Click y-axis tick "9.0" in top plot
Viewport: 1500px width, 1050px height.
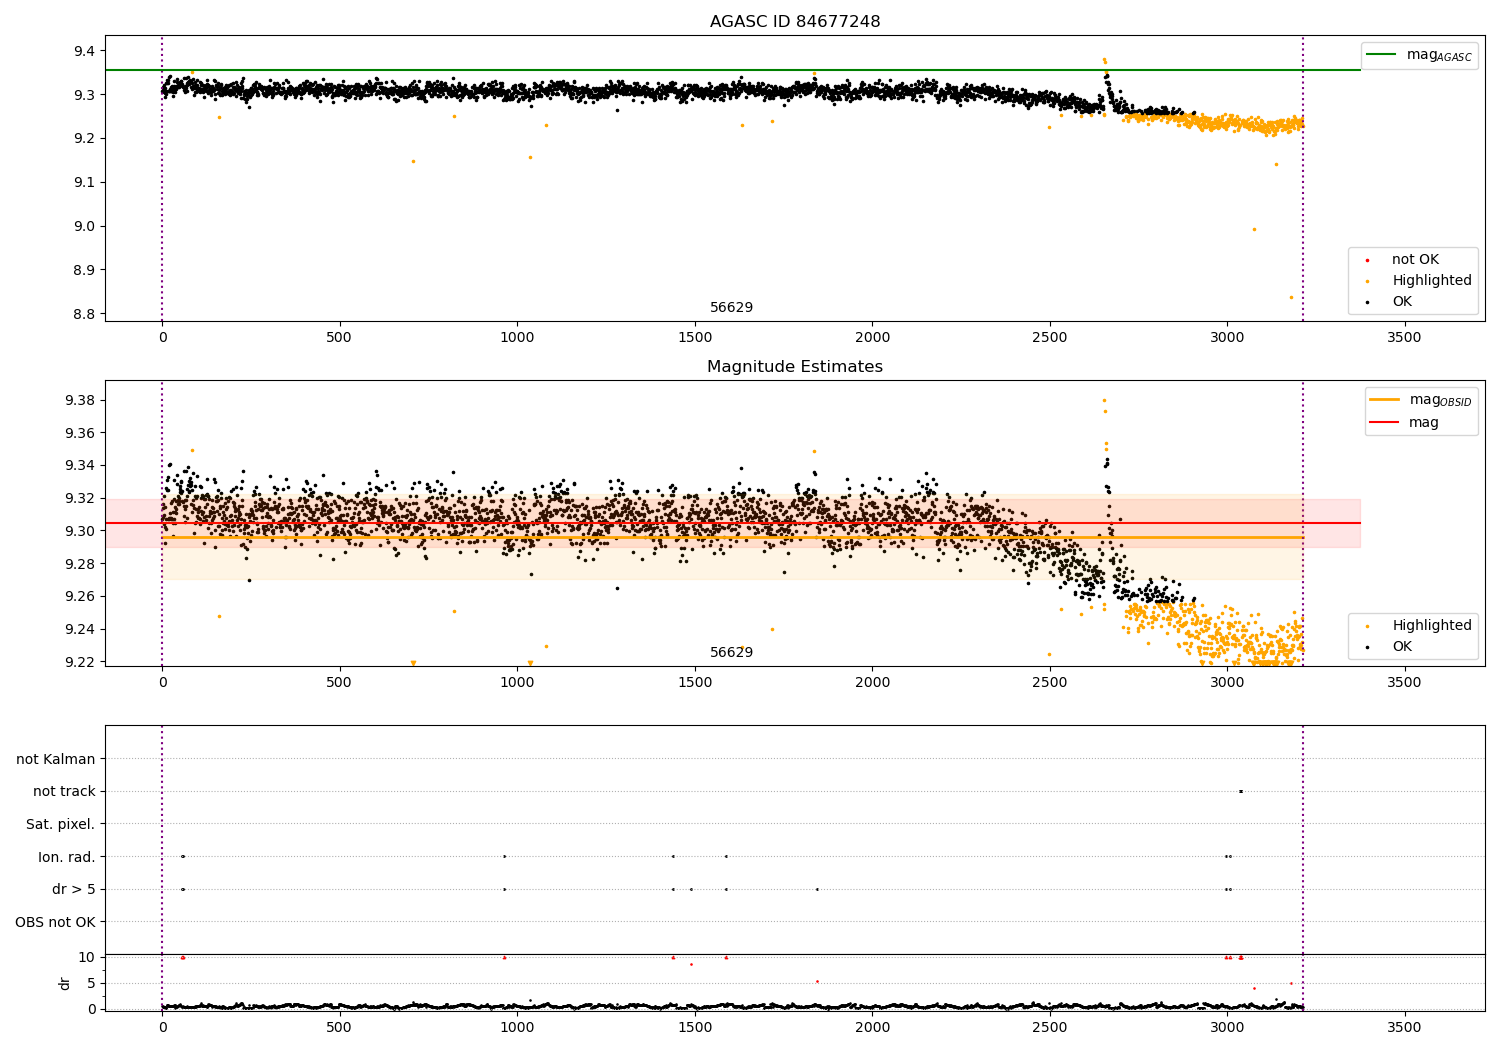[84, 226]
